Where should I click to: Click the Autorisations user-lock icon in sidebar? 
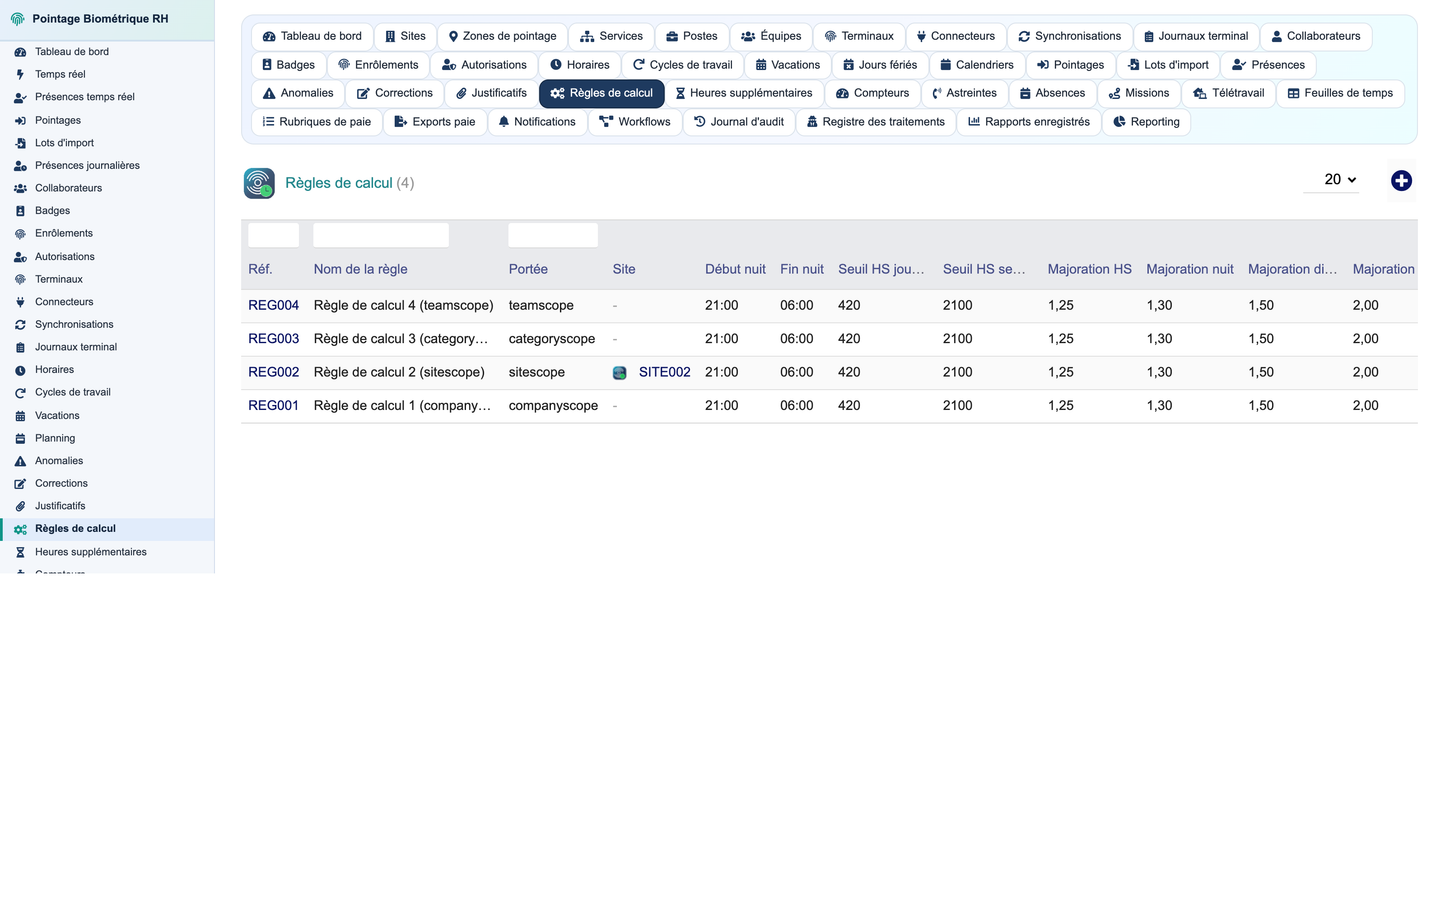click(x=20, y=257)
